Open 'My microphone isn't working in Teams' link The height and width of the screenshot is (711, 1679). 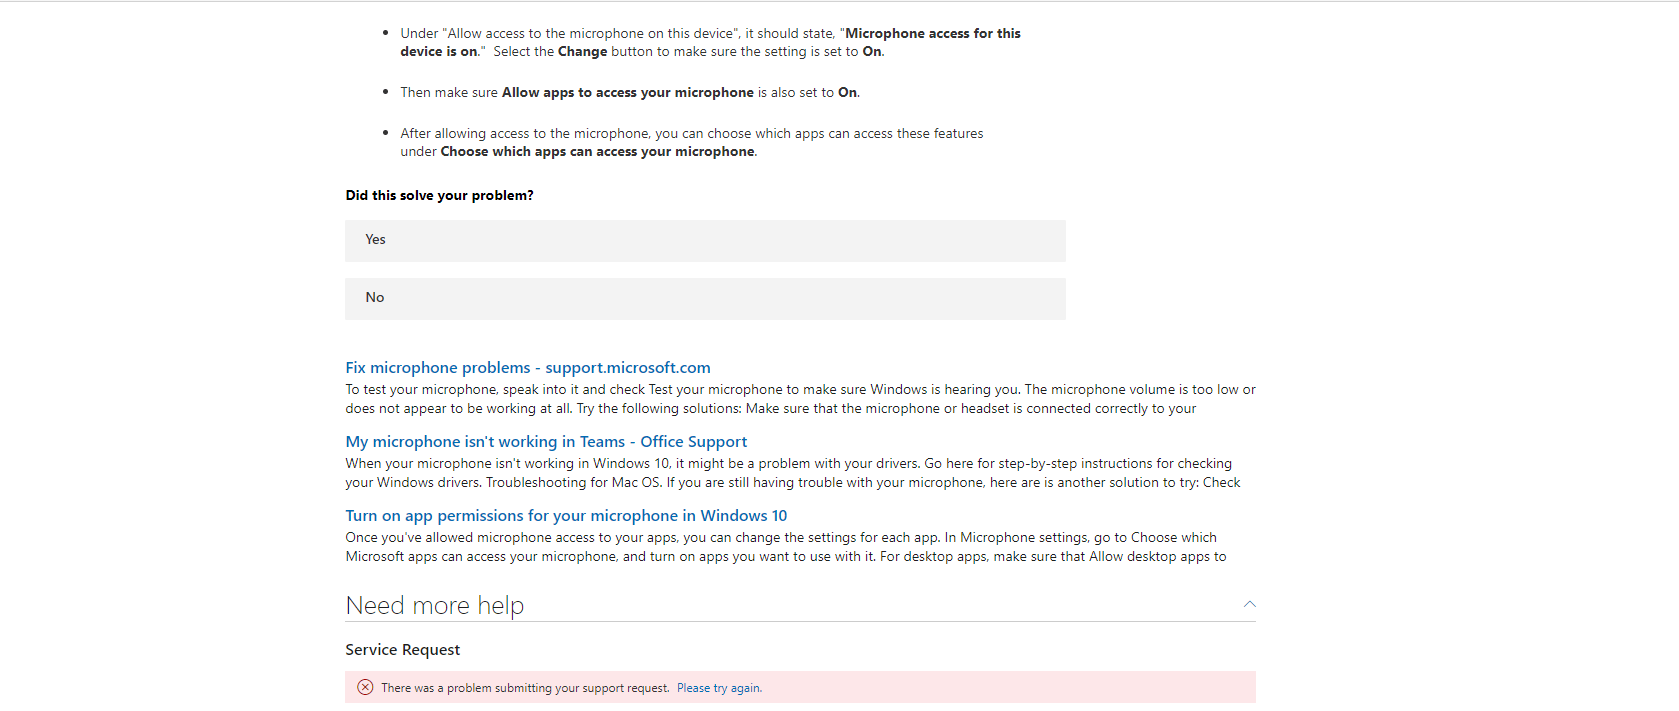[546, 442]
